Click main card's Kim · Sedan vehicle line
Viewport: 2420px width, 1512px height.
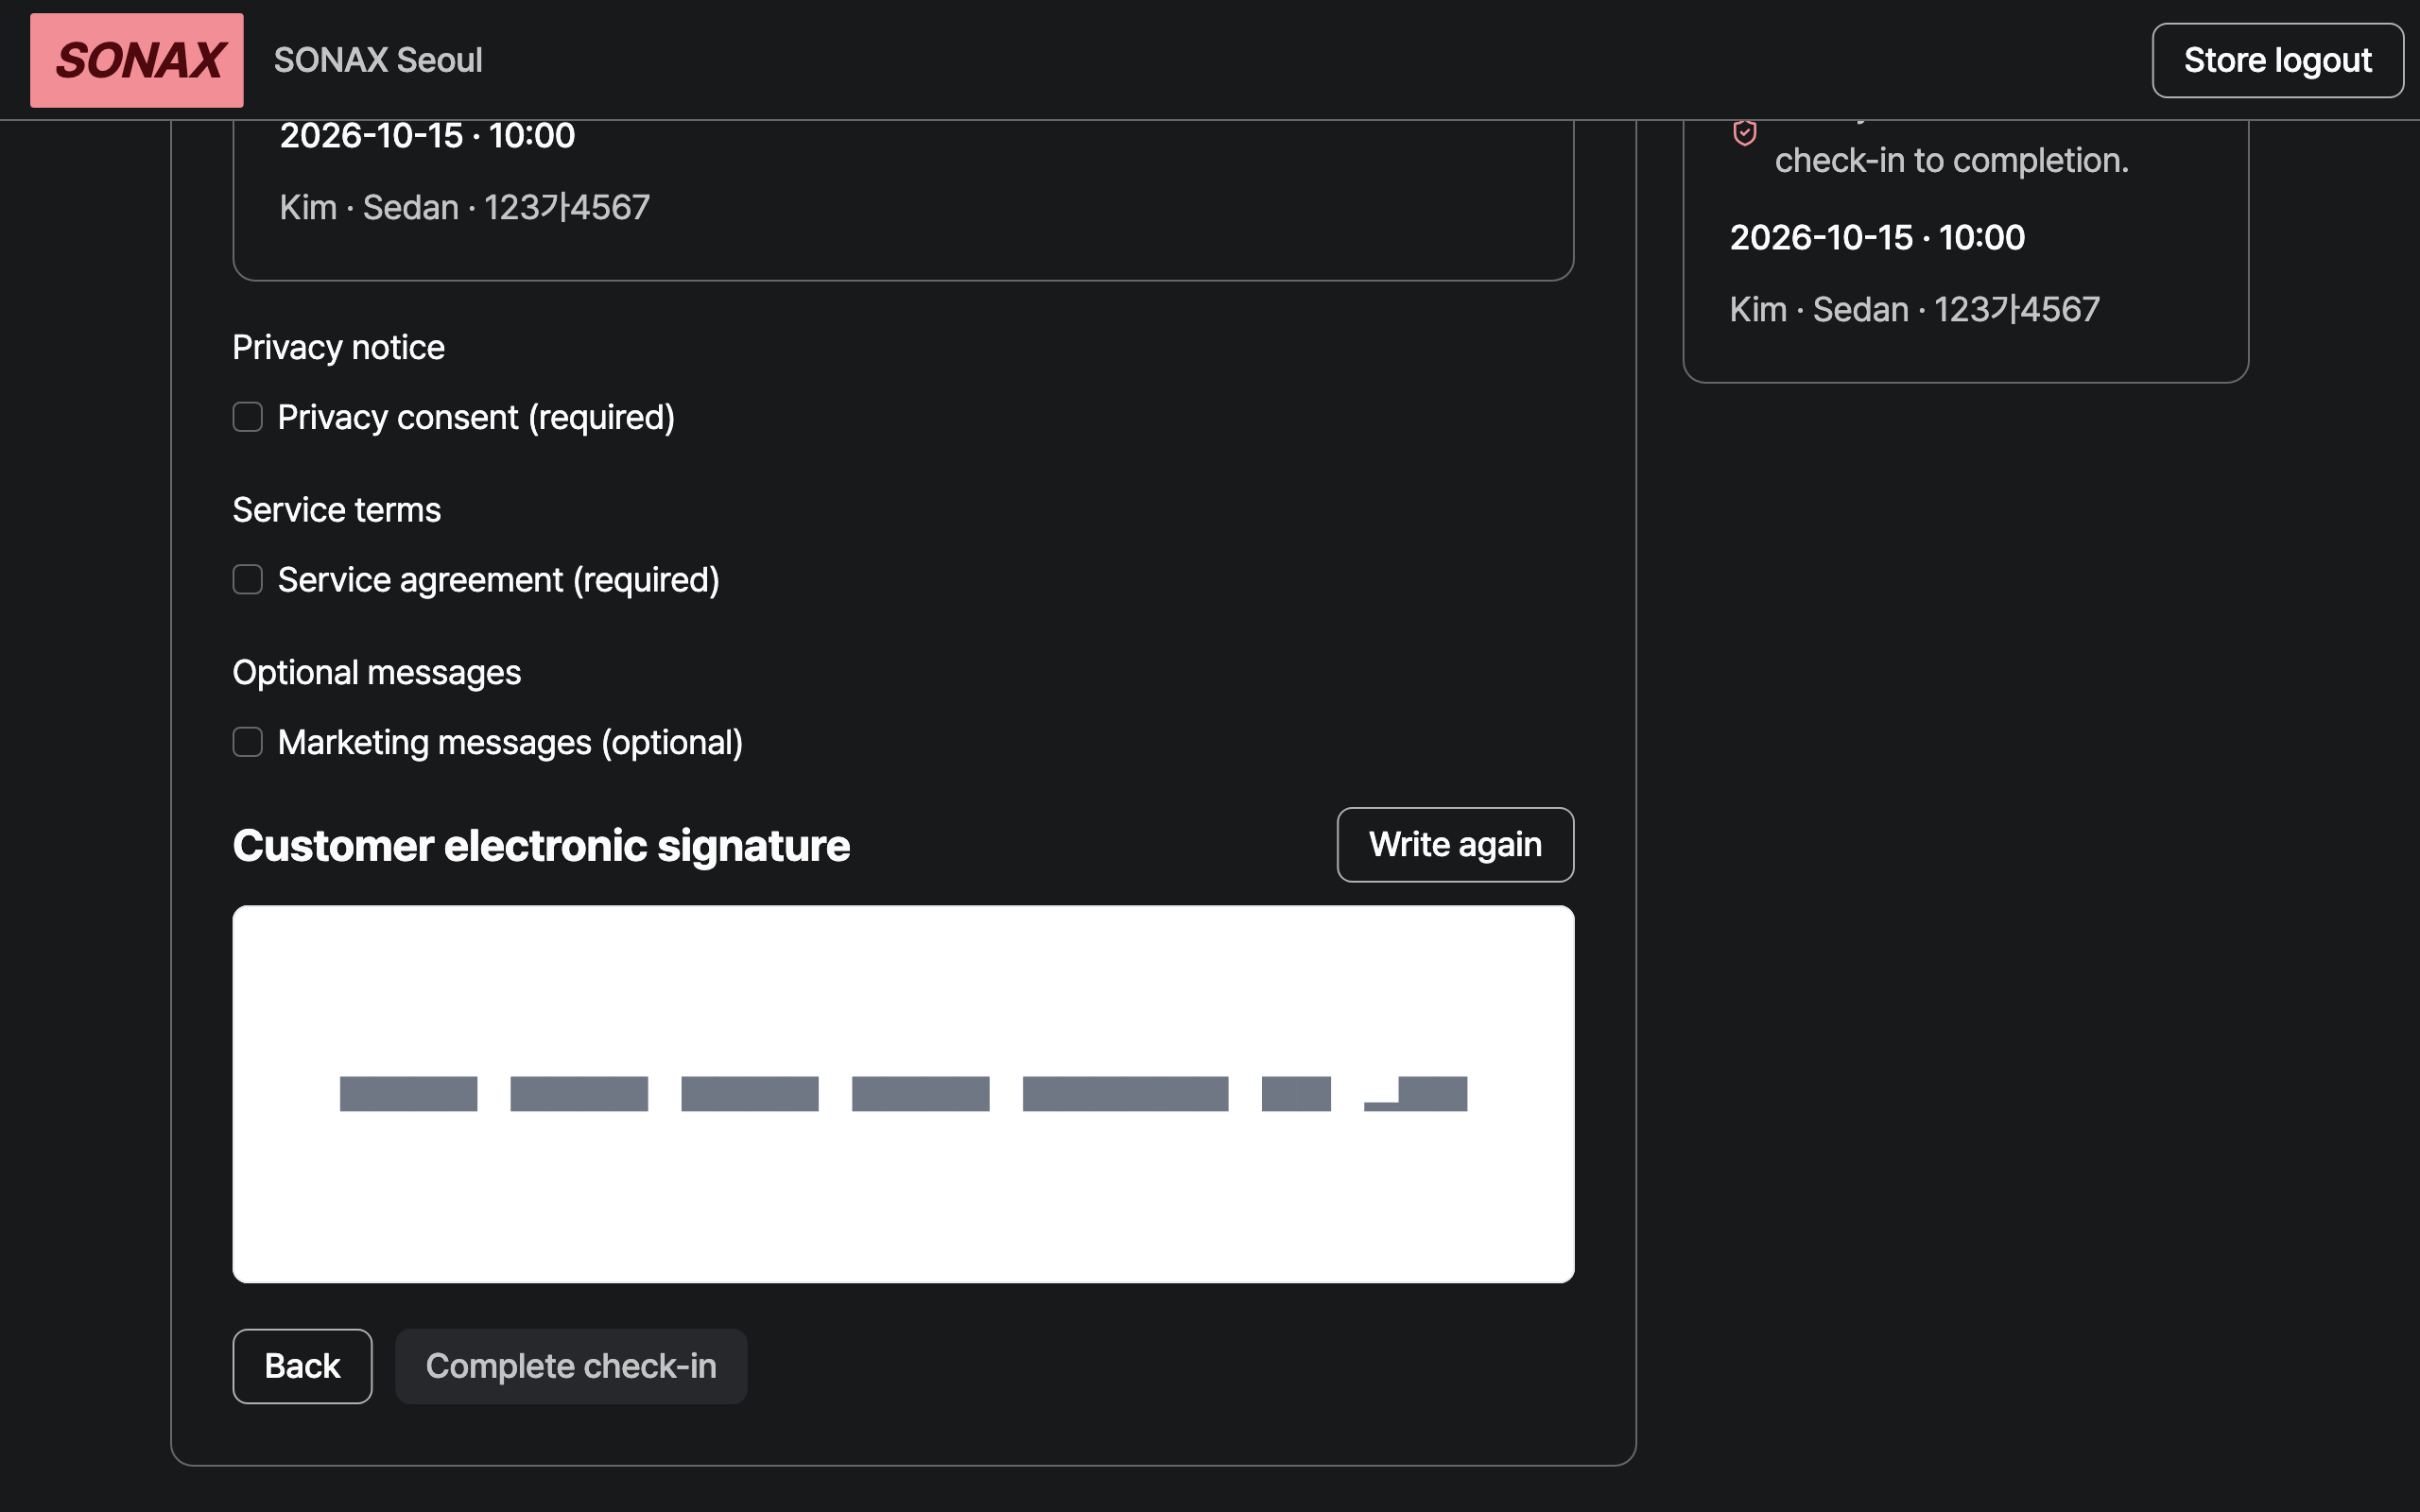point(464,207)
